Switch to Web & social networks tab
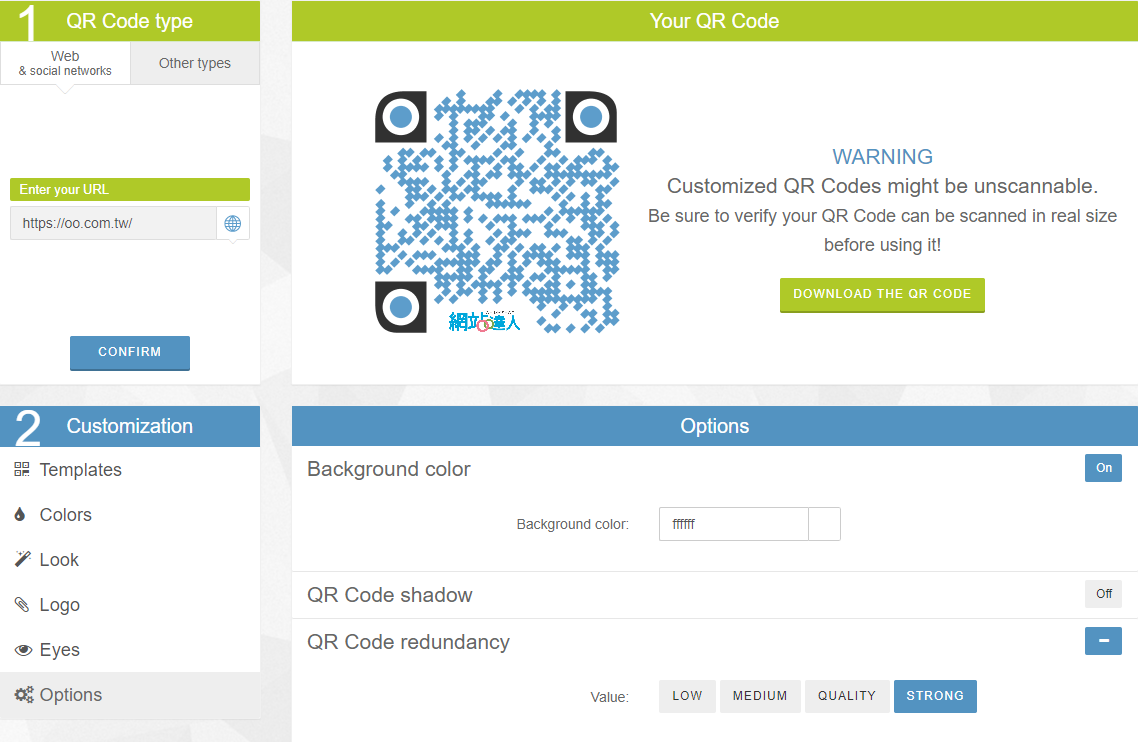This screenshot has width=1138, height=742. (65, 63)
